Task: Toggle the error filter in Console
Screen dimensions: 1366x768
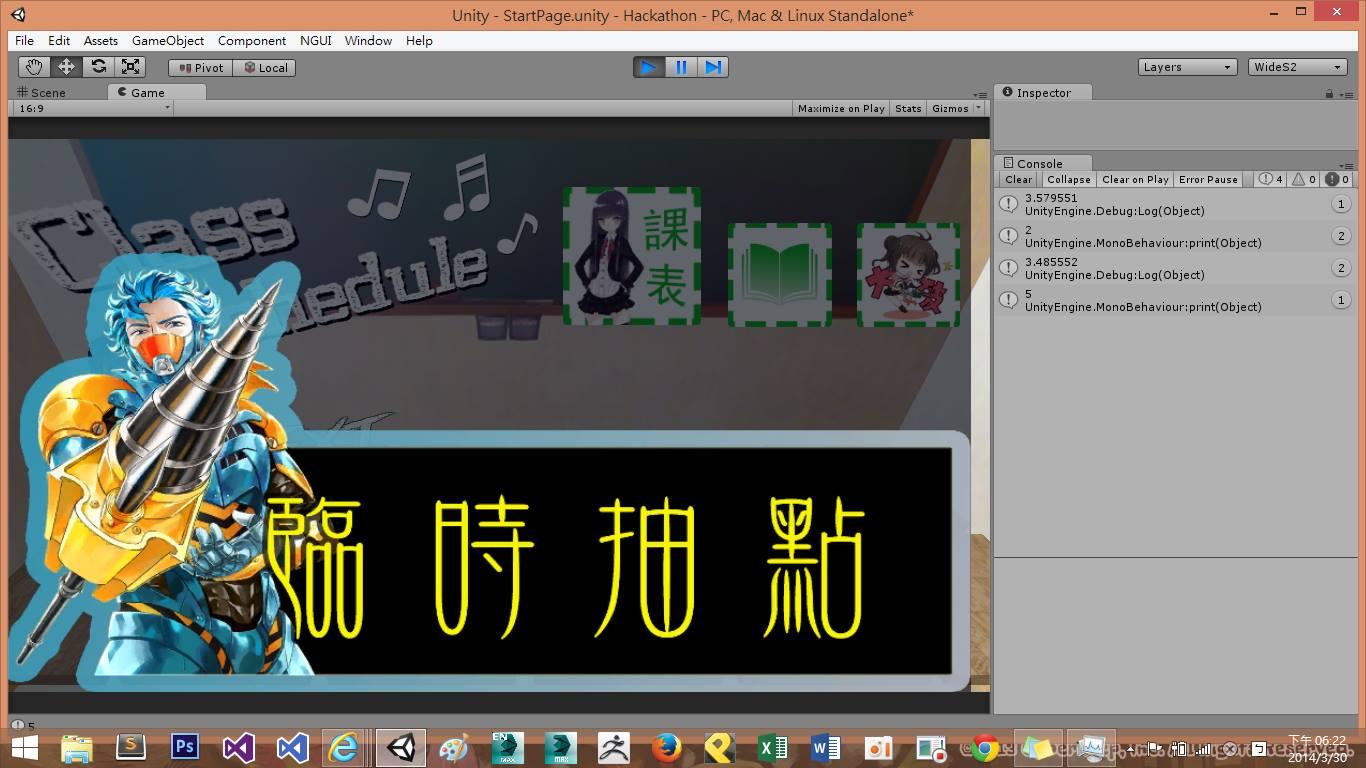Action: pyautogui.click(x=1337, y=179)
